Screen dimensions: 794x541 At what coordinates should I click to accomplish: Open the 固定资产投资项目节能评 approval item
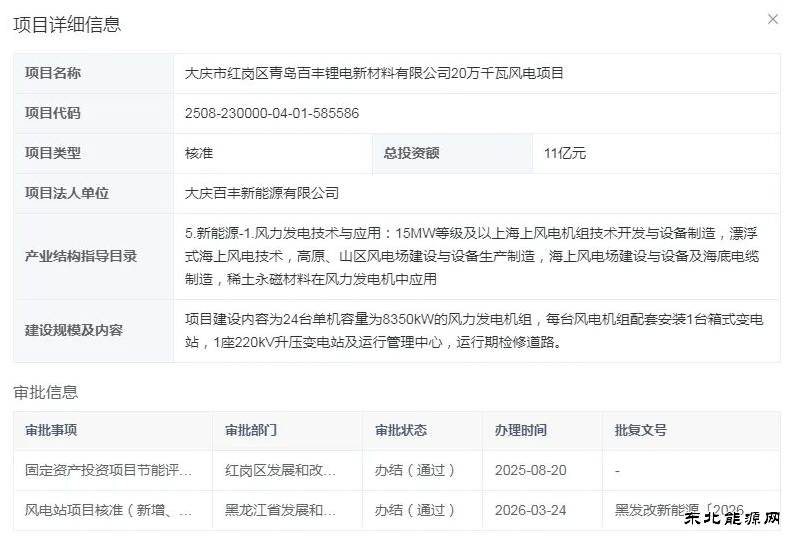click(109, 470)
